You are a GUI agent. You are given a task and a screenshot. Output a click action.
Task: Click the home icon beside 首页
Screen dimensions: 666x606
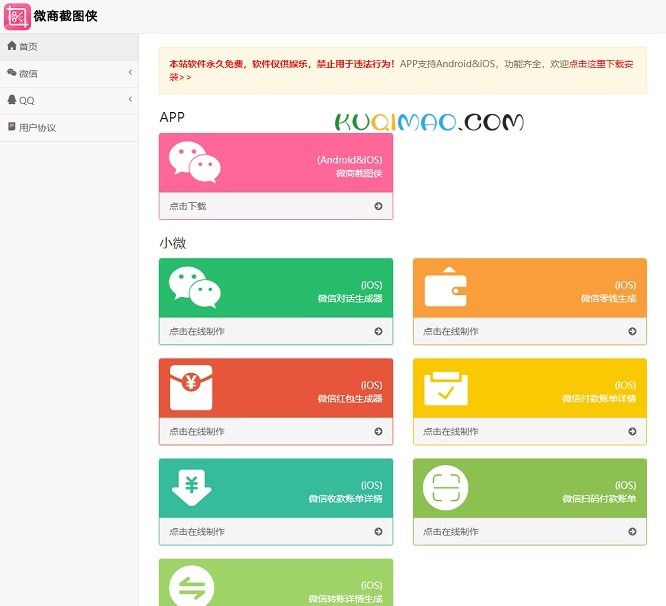12,46
